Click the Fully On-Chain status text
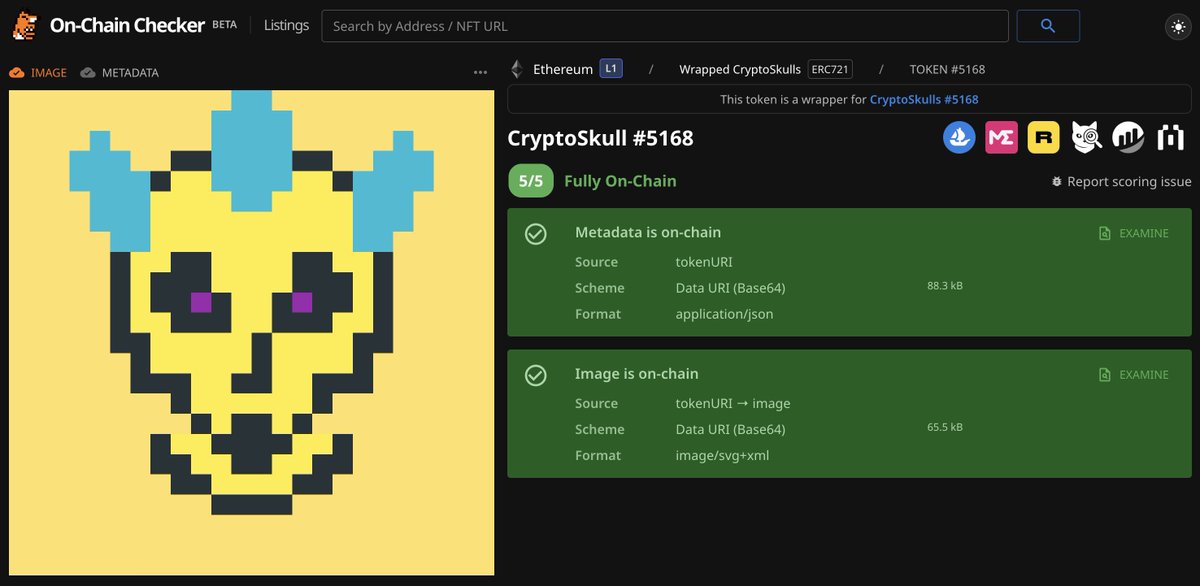 [x=620, y=181]
